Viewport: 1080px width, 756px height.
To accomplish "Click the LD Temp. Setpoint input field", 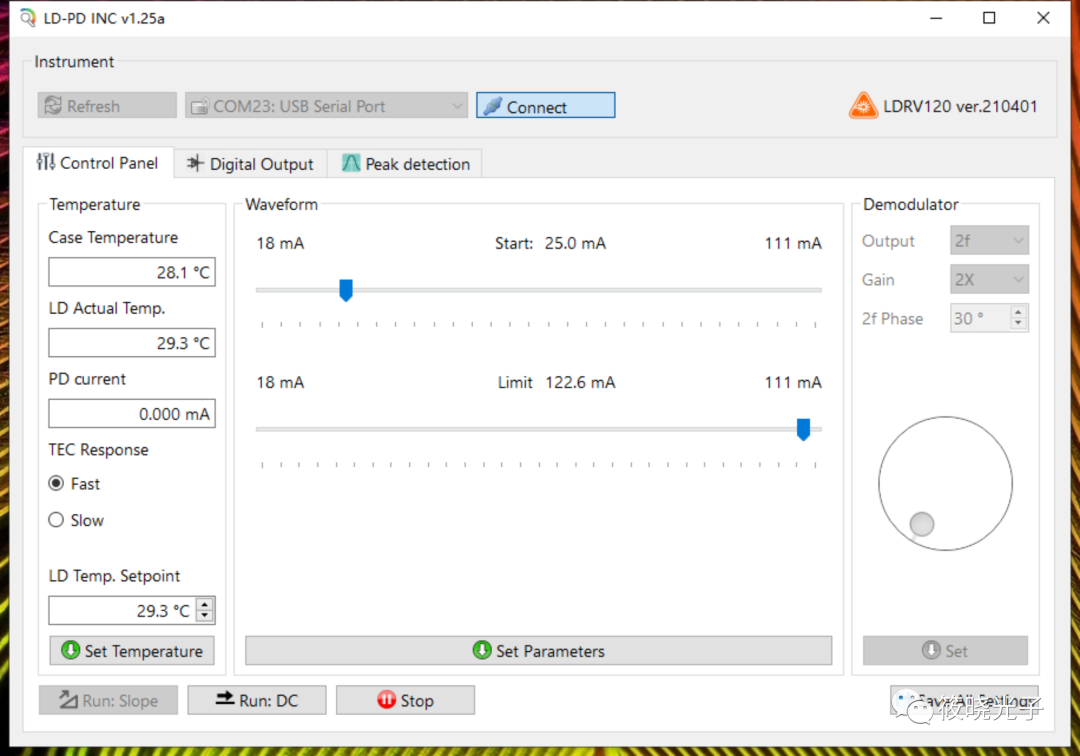I will 121,611.
